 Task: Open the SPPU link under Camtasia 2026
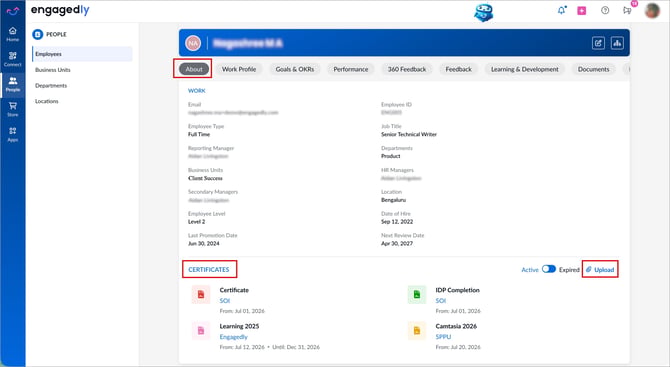443,337
